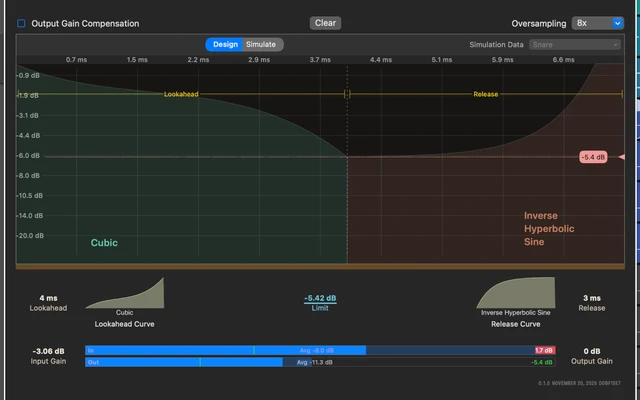Click the Cubic lookahead curve shape icon
The image size is (640, 400).
pyautogui.click(x=125, y=294)
